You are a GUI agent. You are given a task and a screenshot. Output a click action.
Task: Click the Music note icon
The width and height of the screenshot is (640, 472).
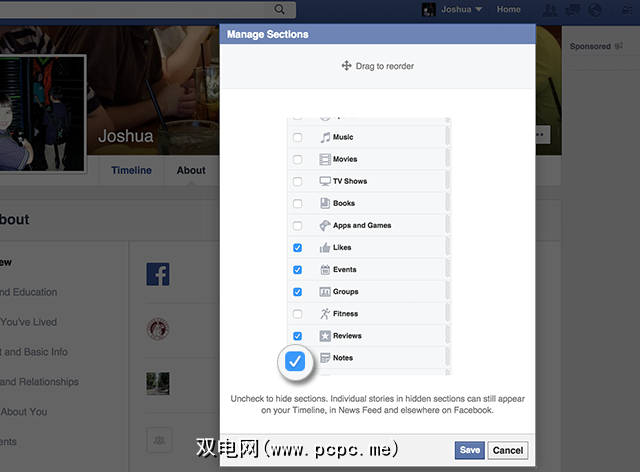(325, 137)
